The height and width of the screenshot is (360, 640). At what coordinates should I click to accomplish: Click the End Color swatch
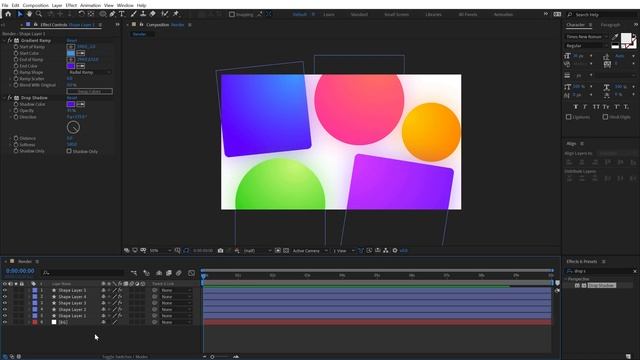pyautogui.click(x=71, y=66)
